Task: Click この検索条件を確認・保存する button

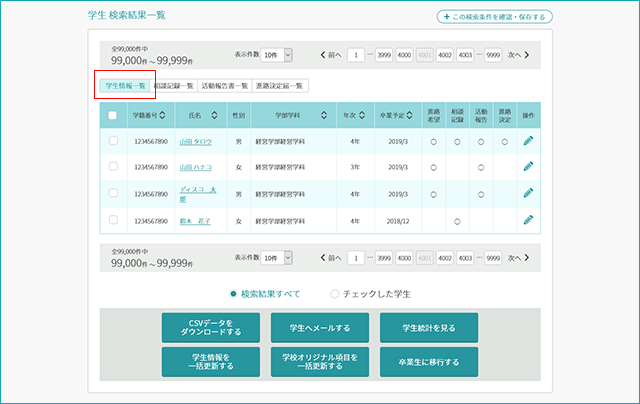Action: point(495,17)
